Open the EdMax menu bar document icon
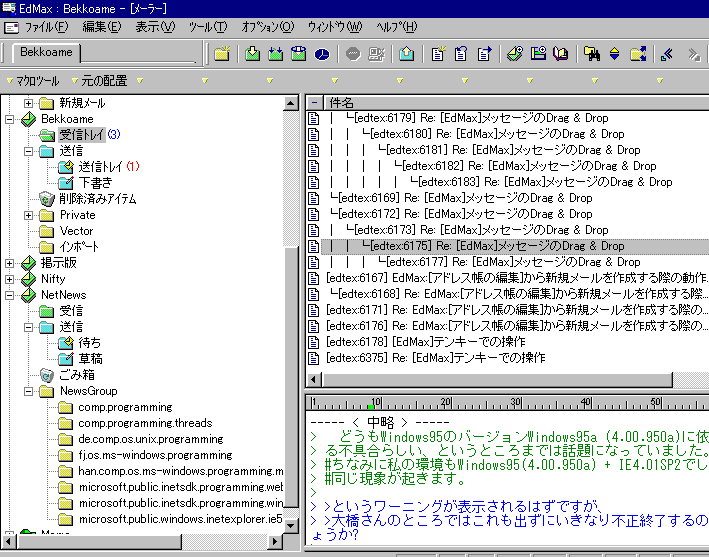This screenshot has height=557, width=709. pos(11,27)
